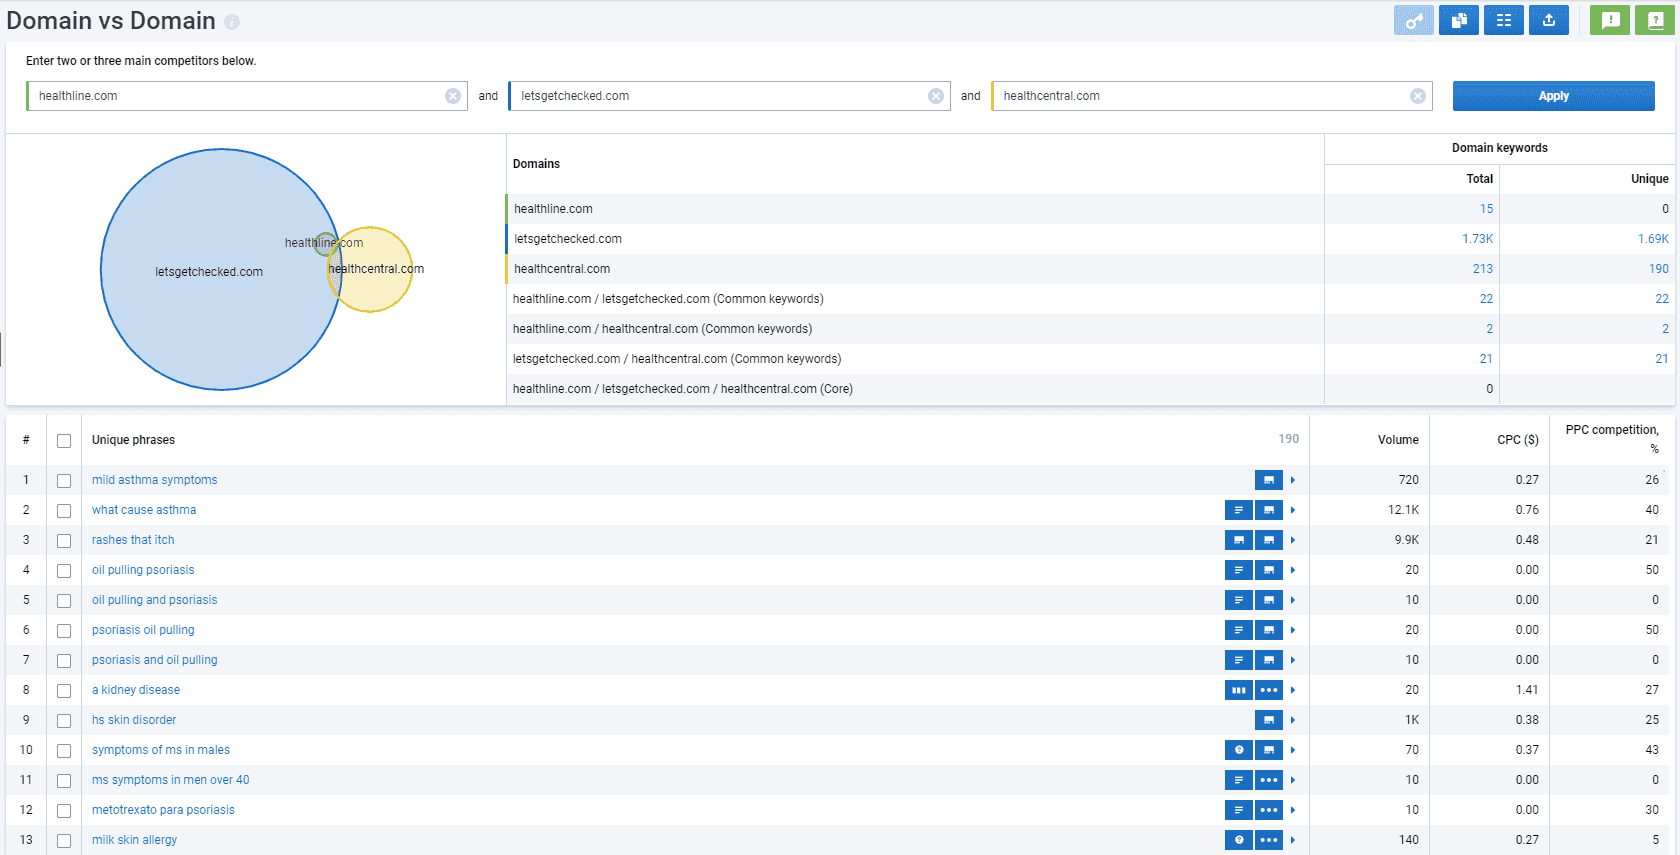Expand the arrow for milk skin allergy row
Viewport: 1680px width, 855px height.
tap(1293, 840)
